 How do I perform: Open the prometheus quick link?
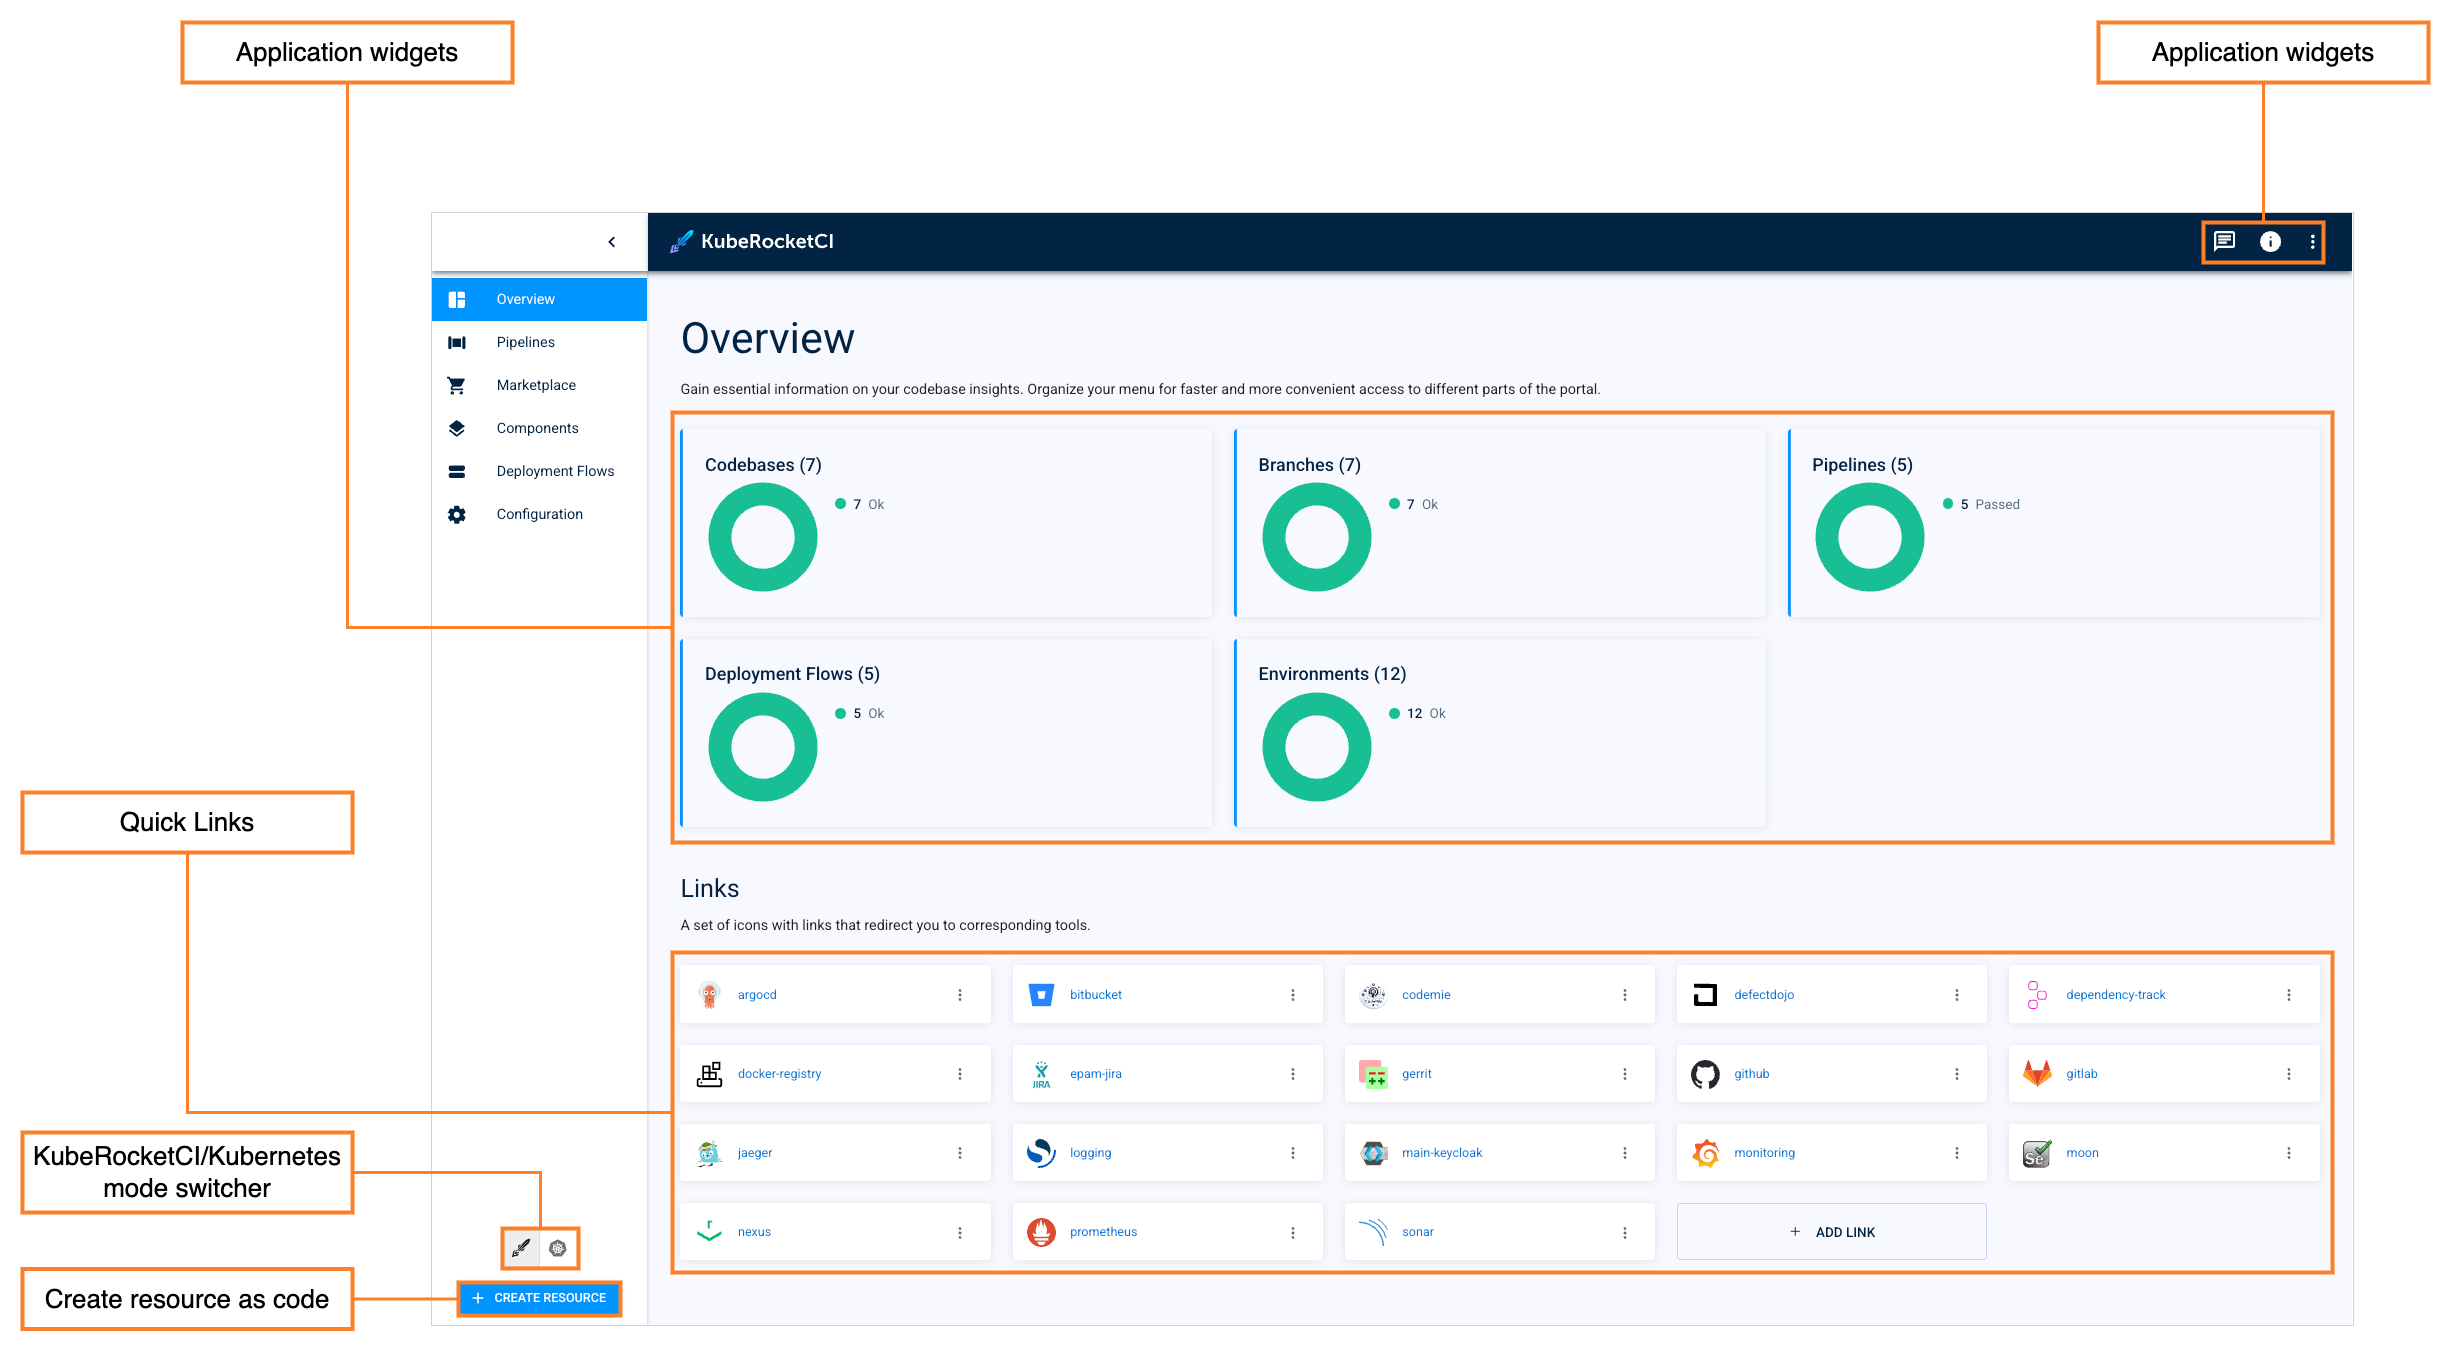(x=1103, y=1231)
